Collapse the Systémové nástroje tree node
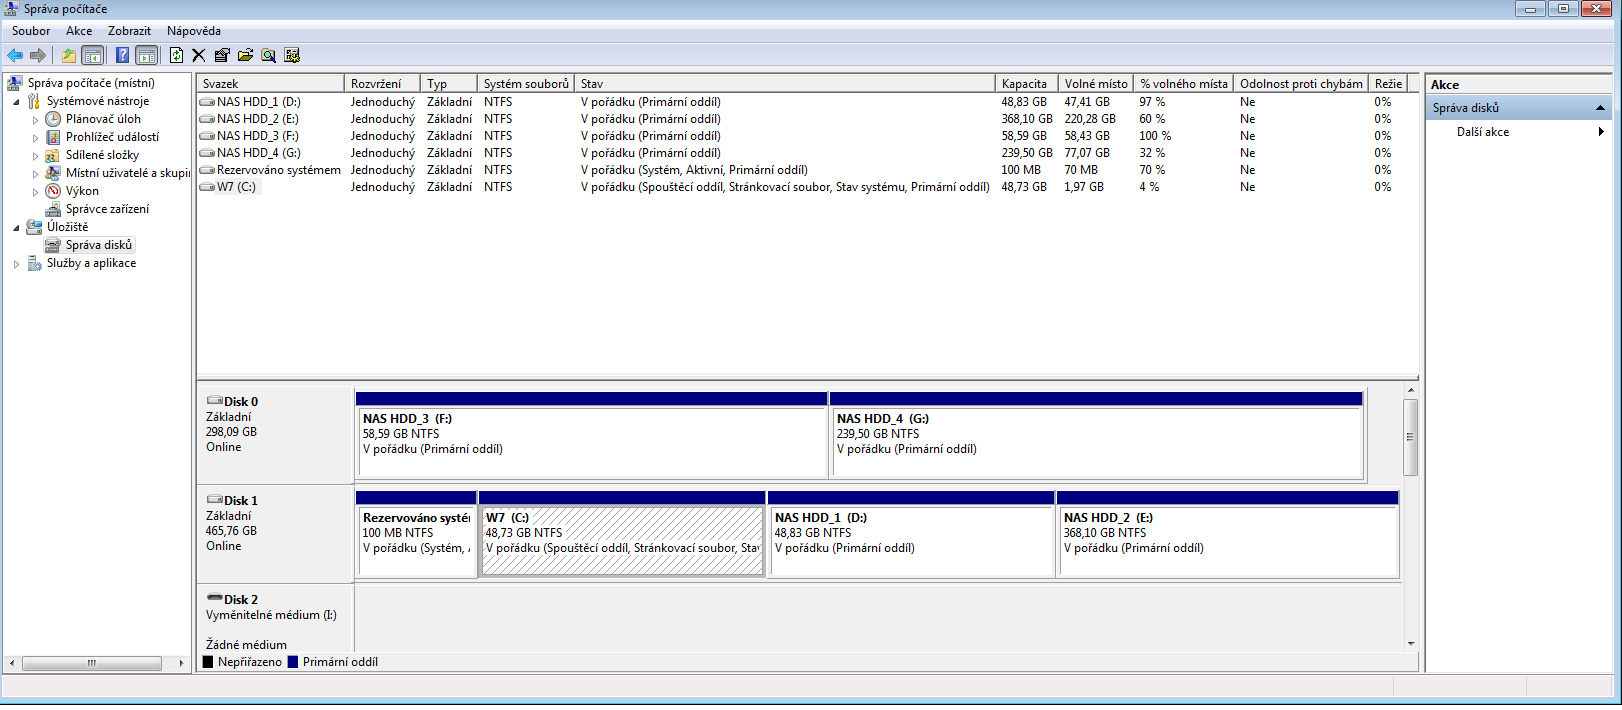Screen dimensions: 1622x710 point(16,102)
